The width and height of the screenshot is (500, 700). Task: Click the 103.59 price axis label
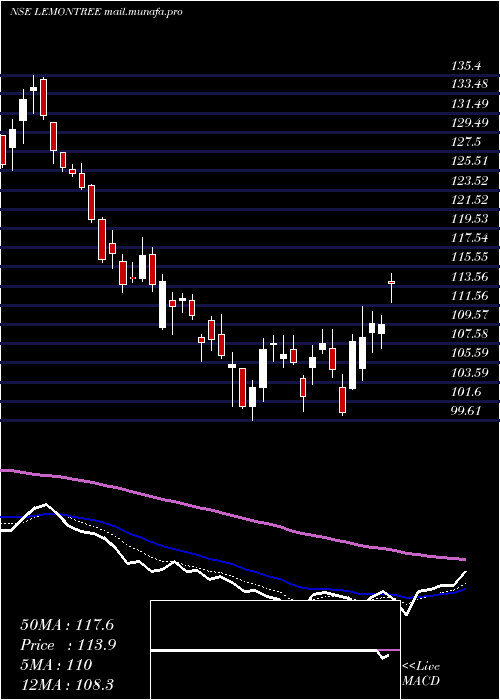[x=470, y=373]
